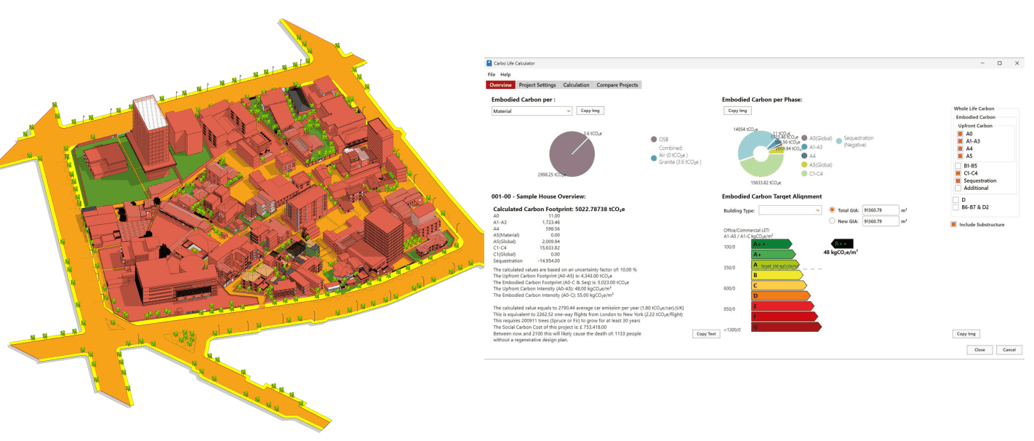
Task: Open the Material dropdown under Embodied Carbon per
Action: (x=532, y=111)
